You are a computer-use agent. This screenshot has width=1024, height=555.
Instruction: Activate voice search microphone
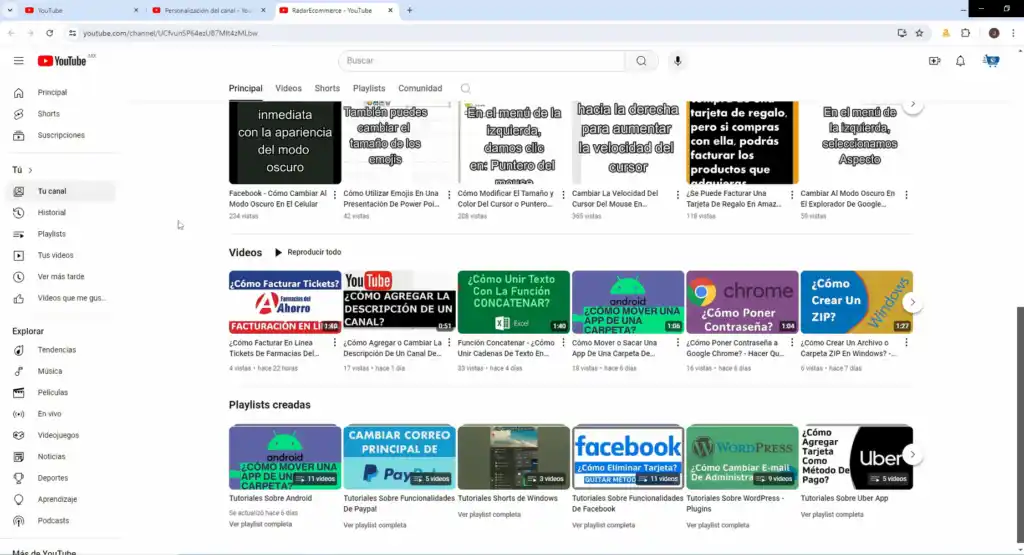coord(677,61)
